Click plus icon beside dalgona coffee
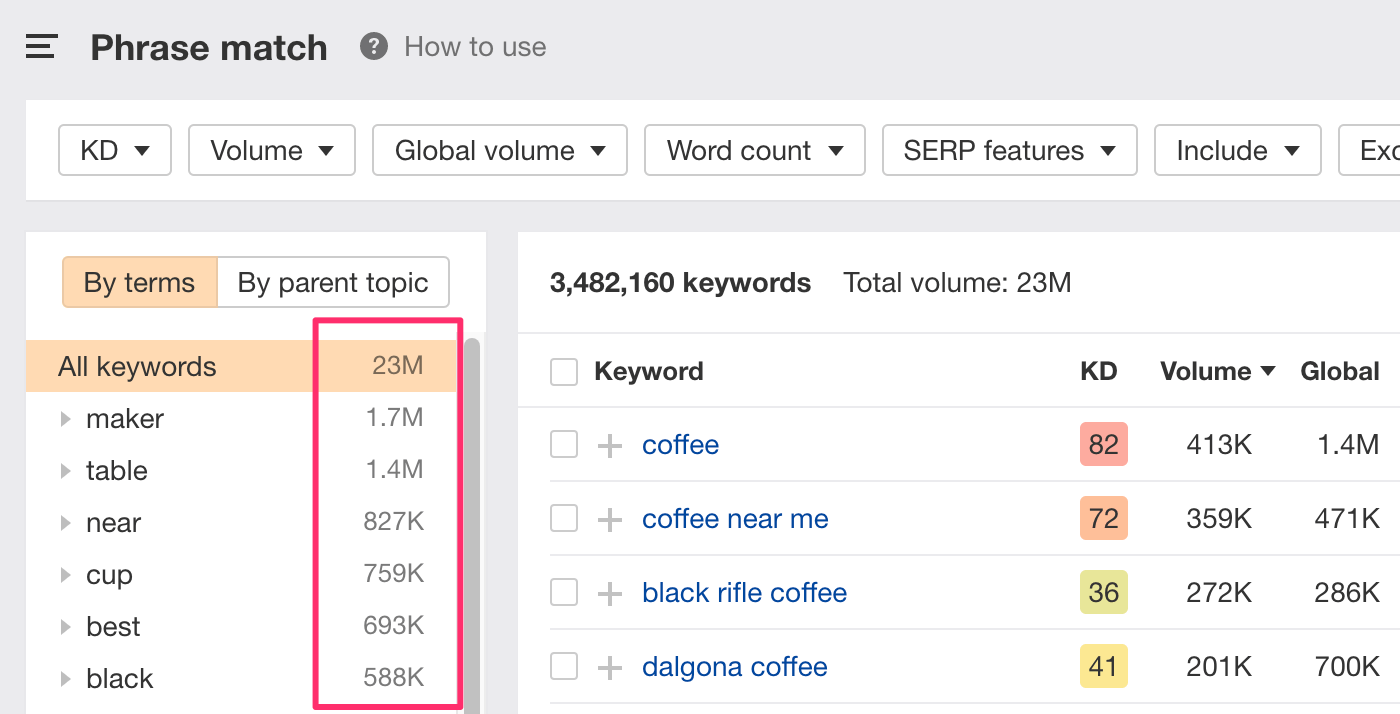 click(610, 667)
